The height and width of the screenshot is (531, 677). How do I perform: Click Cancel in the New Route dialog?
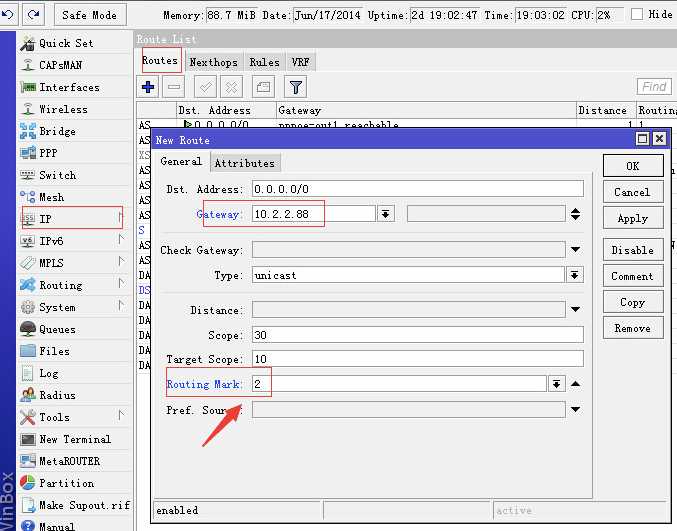pyautogui.click(x=633, y=192)
